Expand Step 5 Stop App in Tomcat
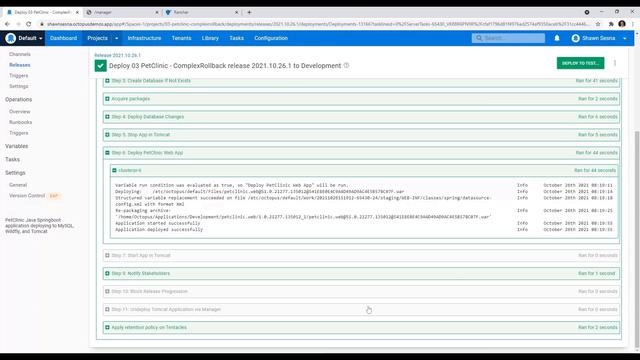The image size is (640, 360). point(107,135)
